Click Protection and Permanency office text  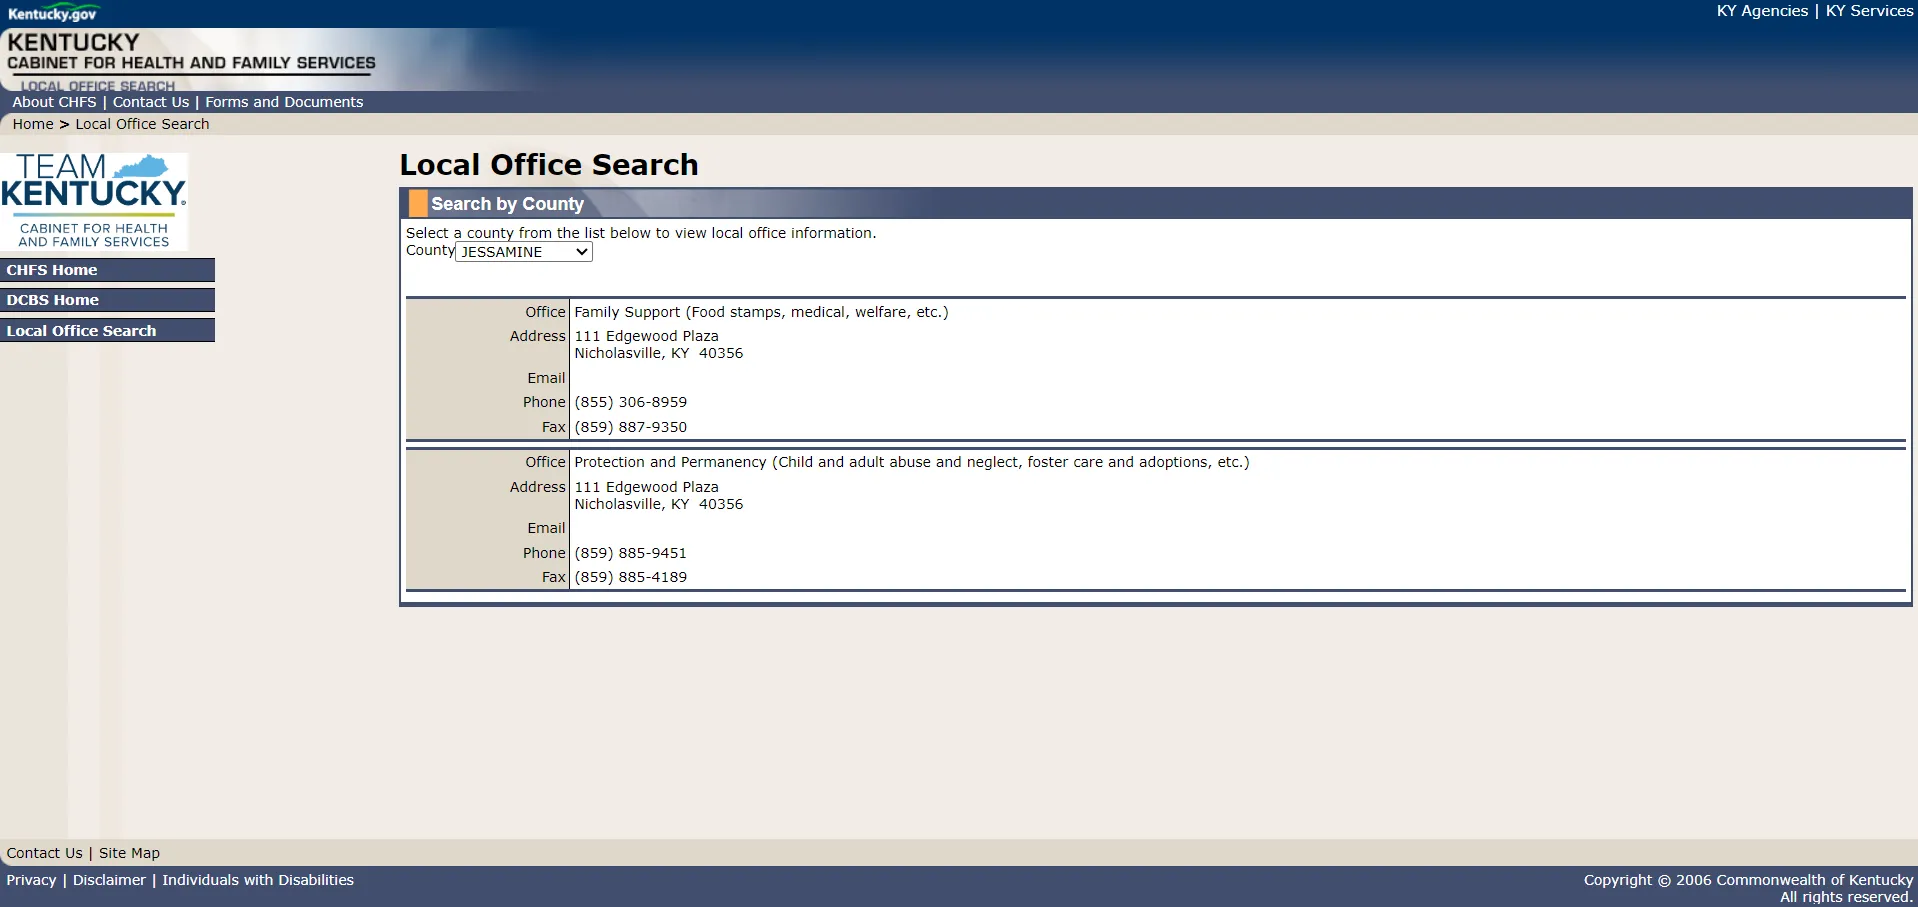[912, 462]
